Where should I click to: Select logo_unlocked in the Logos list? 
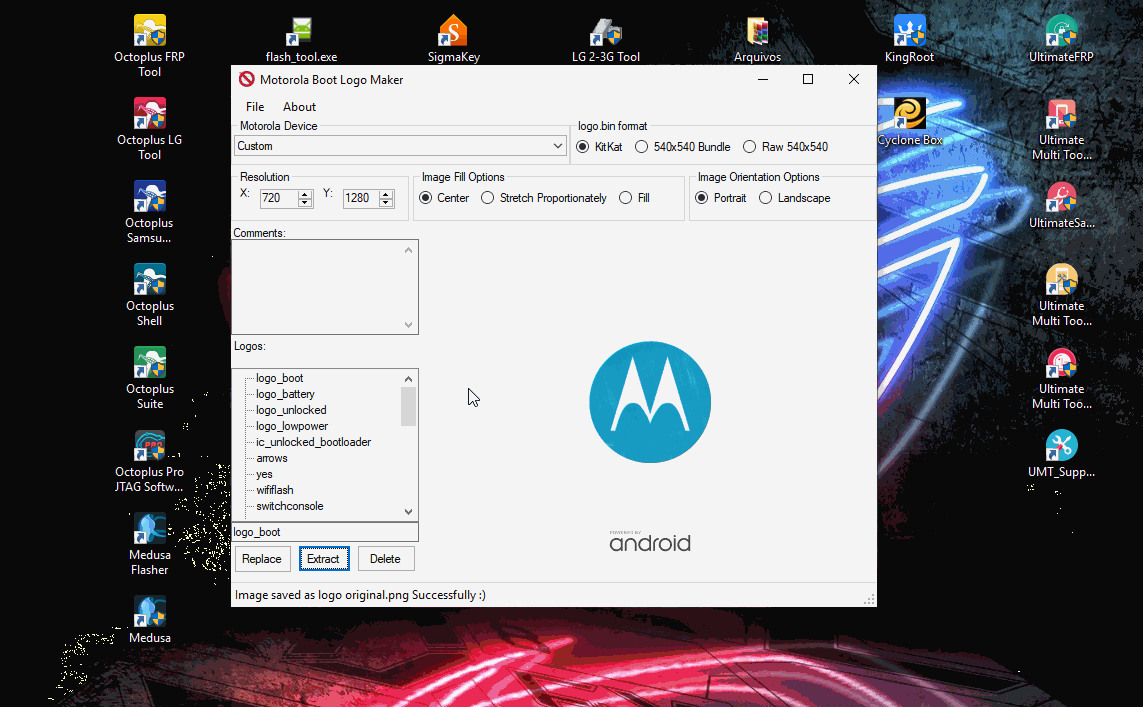point(291,410)
